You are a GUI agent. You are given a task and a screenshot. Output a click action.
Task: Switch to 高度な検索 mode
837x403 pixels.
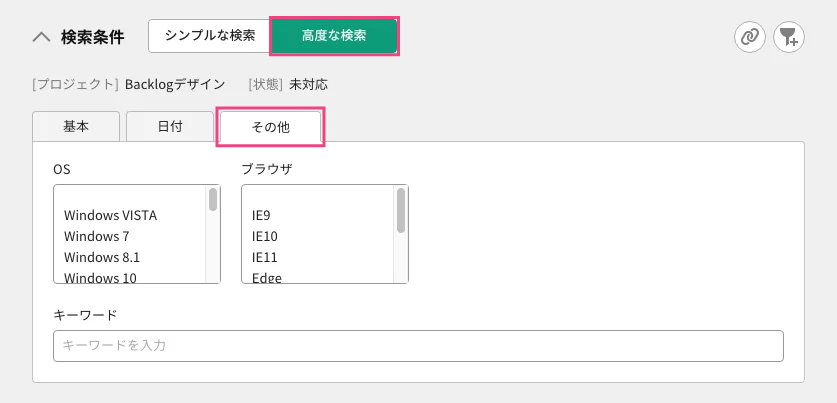pyautogui.click(x=334, y=36)
